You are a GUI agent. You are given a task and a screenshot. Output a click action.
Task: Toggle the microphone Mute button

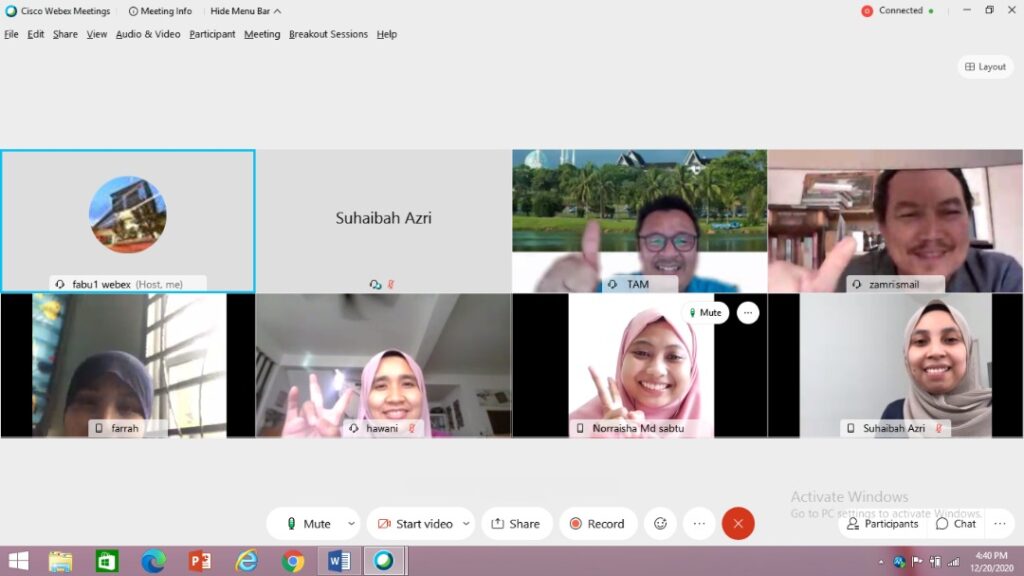tap(308, 523)
